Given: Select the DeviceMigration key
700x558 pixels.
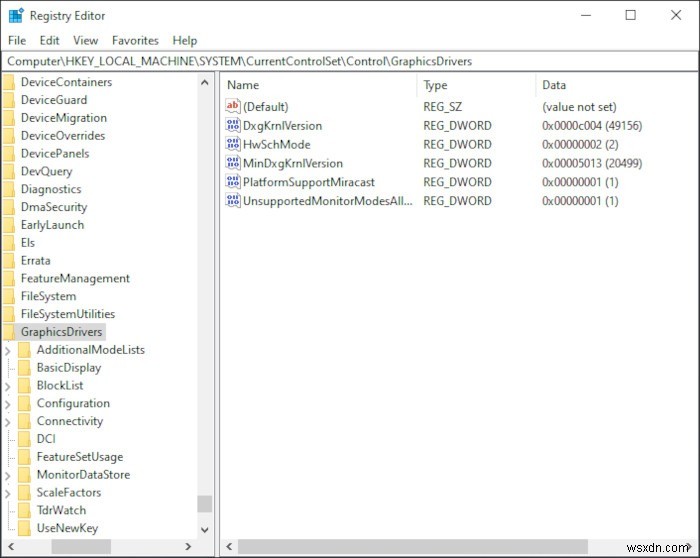Looking at the screenshot, I should click(x=64, y=117).
